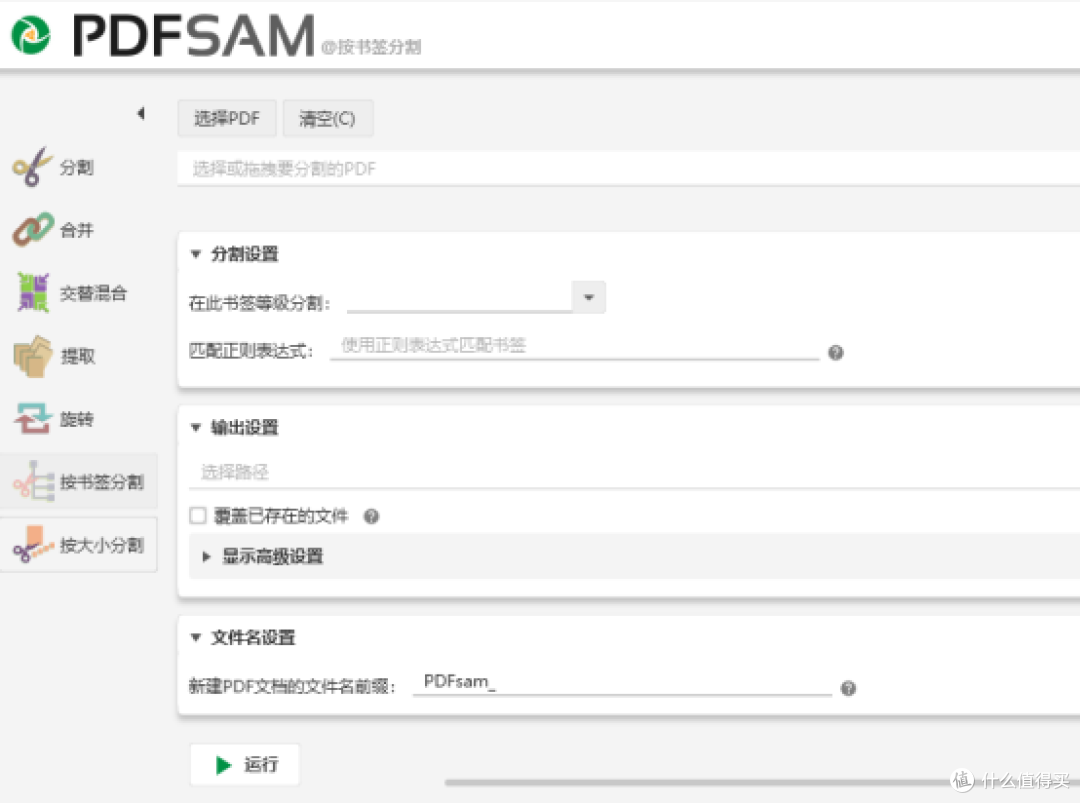Click the 分割 menu label
This screenshot has width=1080, height=803.
pyautogui.click(x=76, y=167)
